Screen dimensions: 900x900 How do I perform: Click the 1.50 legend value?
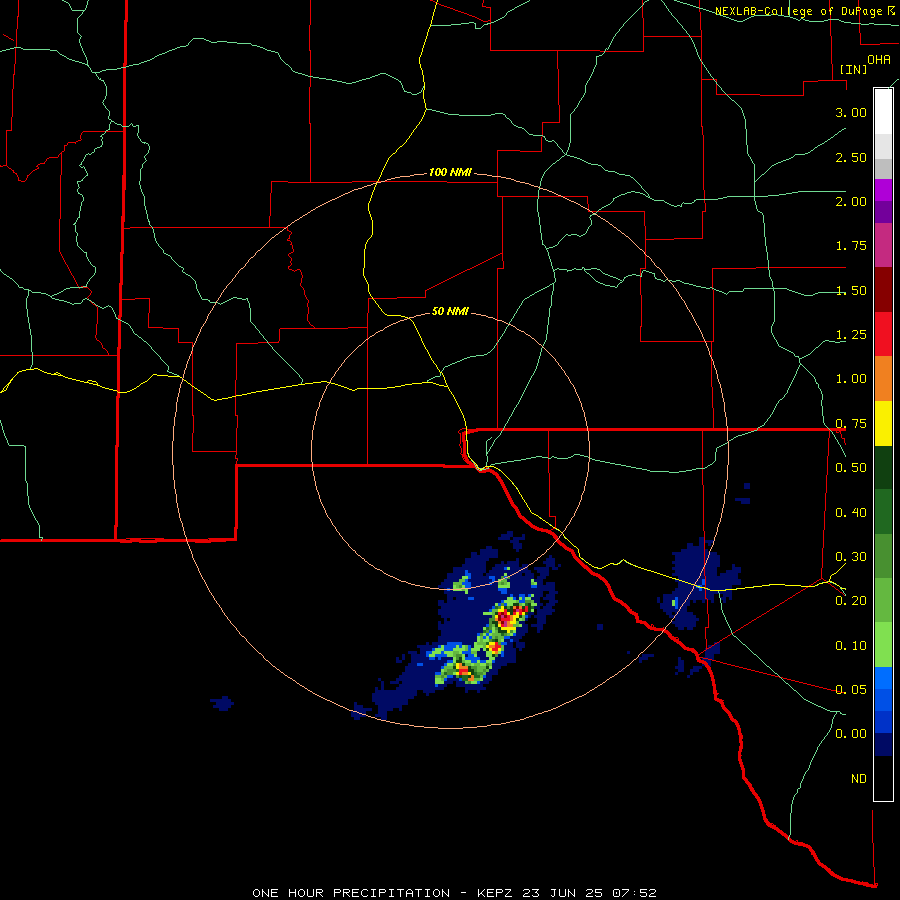tap(851, 290)
